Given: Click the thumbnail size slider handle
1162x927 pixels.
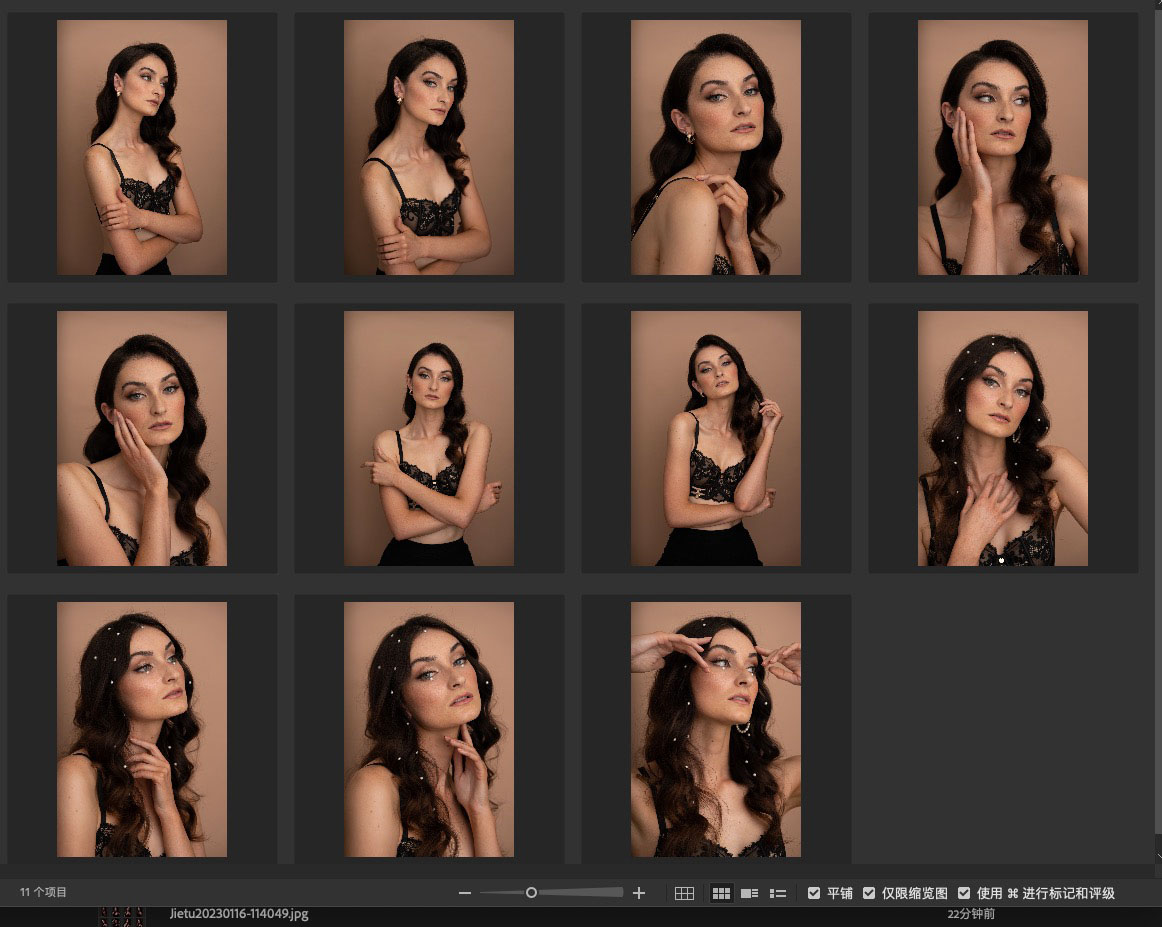Looking at the screenshot, I should coord(532,893).
